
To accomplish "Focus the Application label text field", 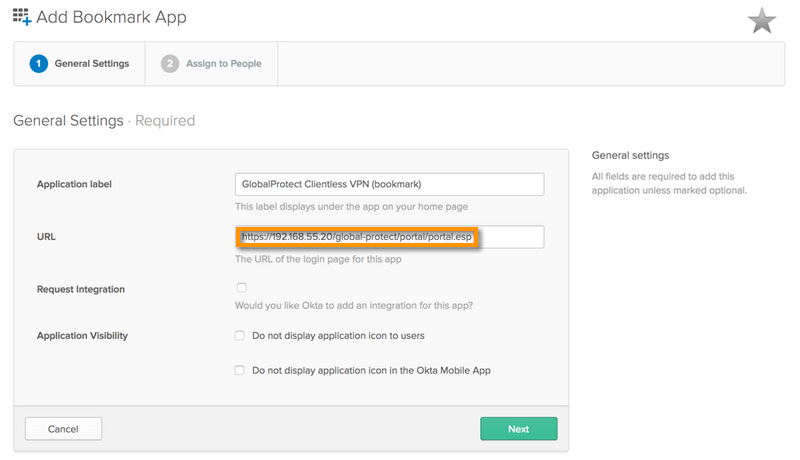I will pos(389,185).
